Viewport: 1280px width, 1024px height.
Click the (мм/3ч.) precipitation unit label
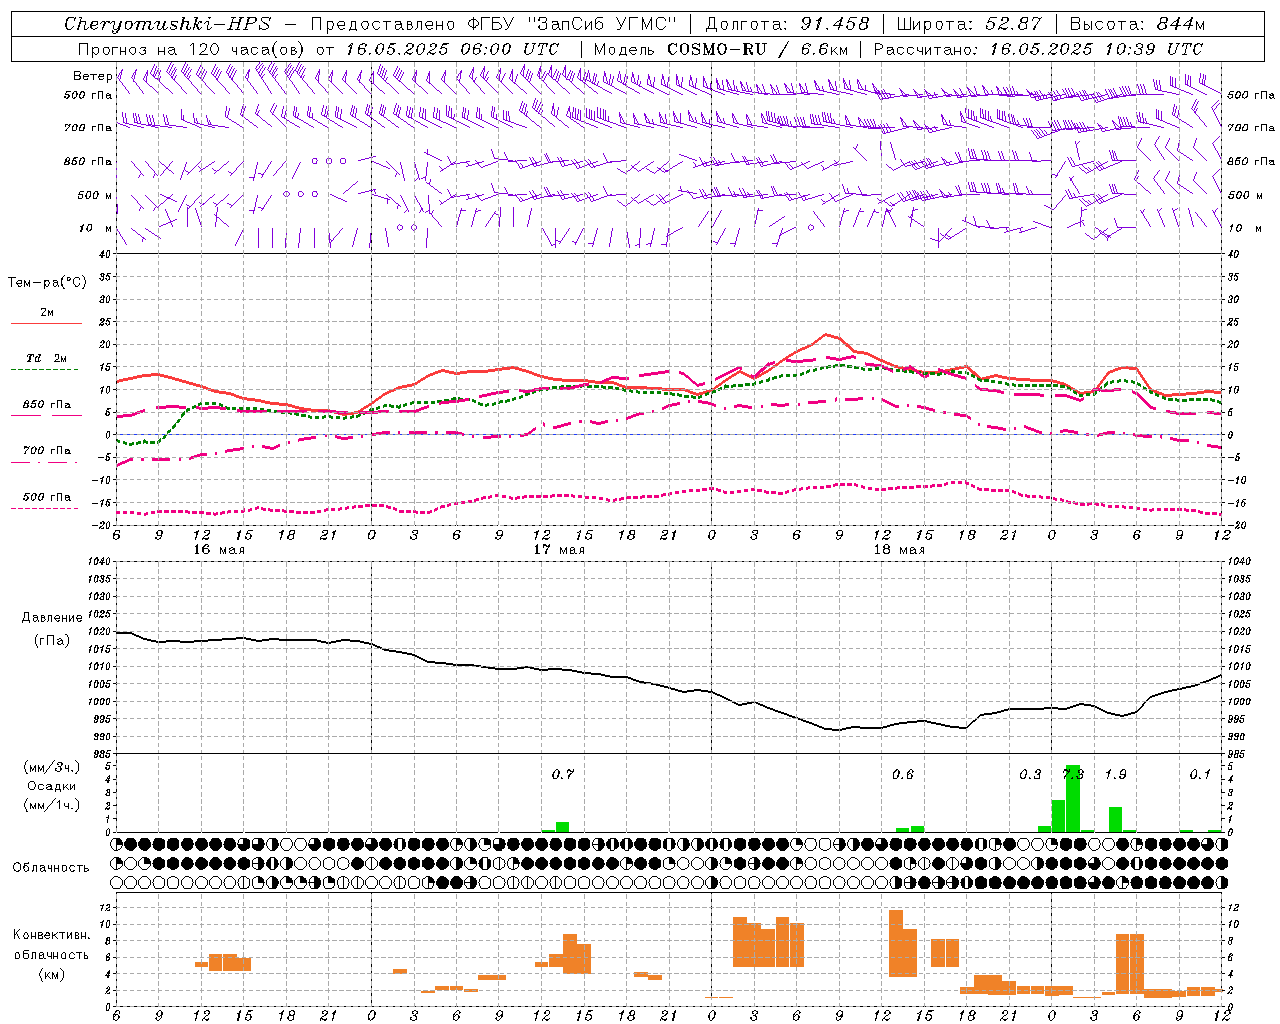[52, 767]
